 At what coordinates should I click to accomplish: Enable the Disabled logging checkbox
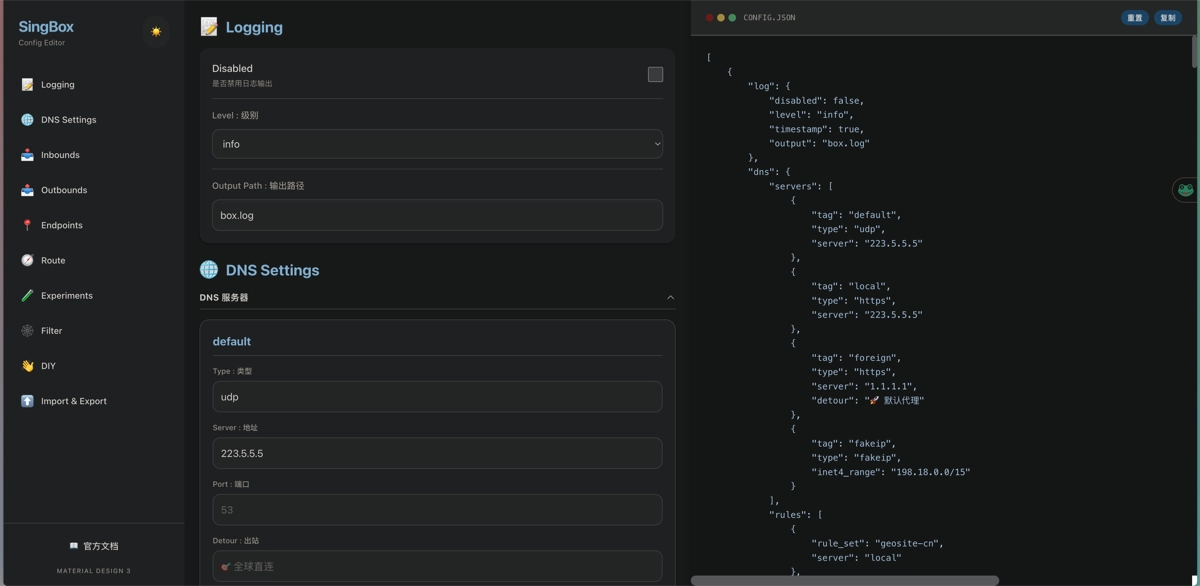[655, 74]
